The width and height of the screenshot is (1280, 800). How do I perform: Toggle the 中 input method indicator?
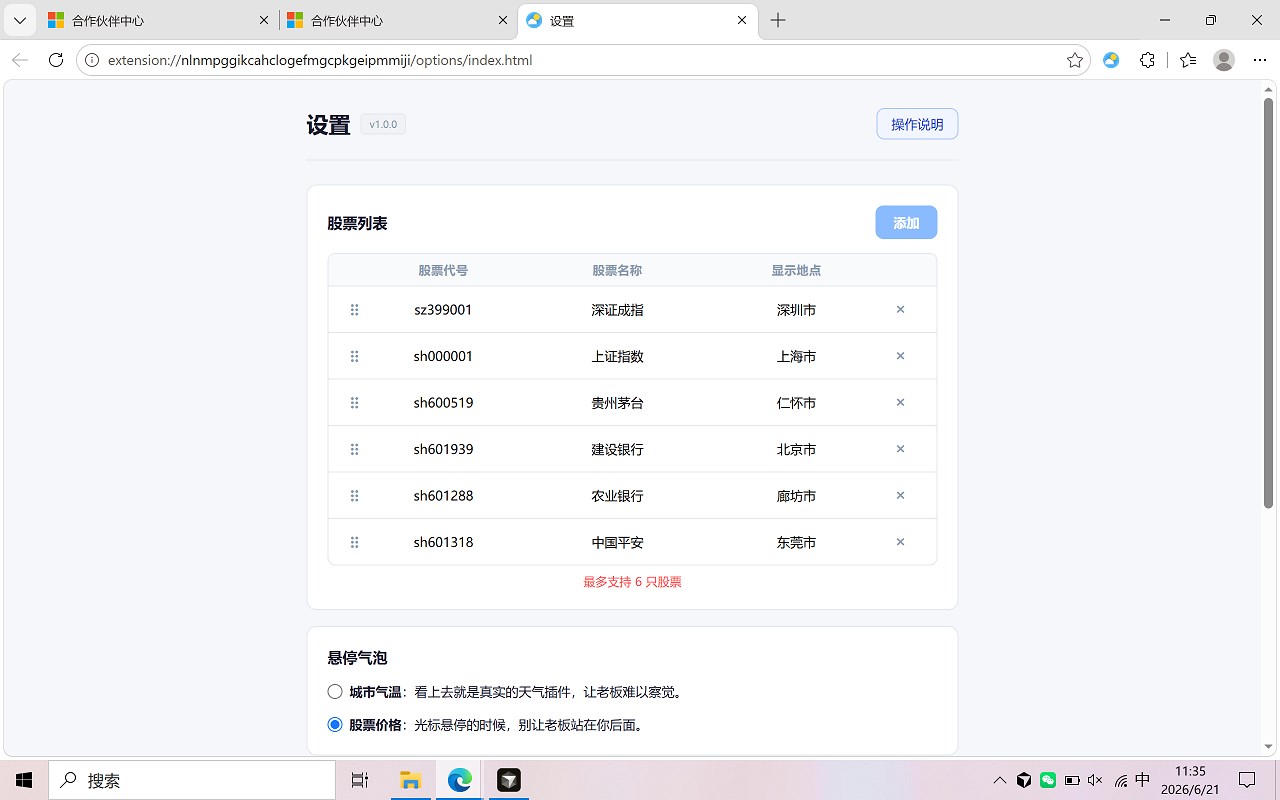tap(1143, 780)
